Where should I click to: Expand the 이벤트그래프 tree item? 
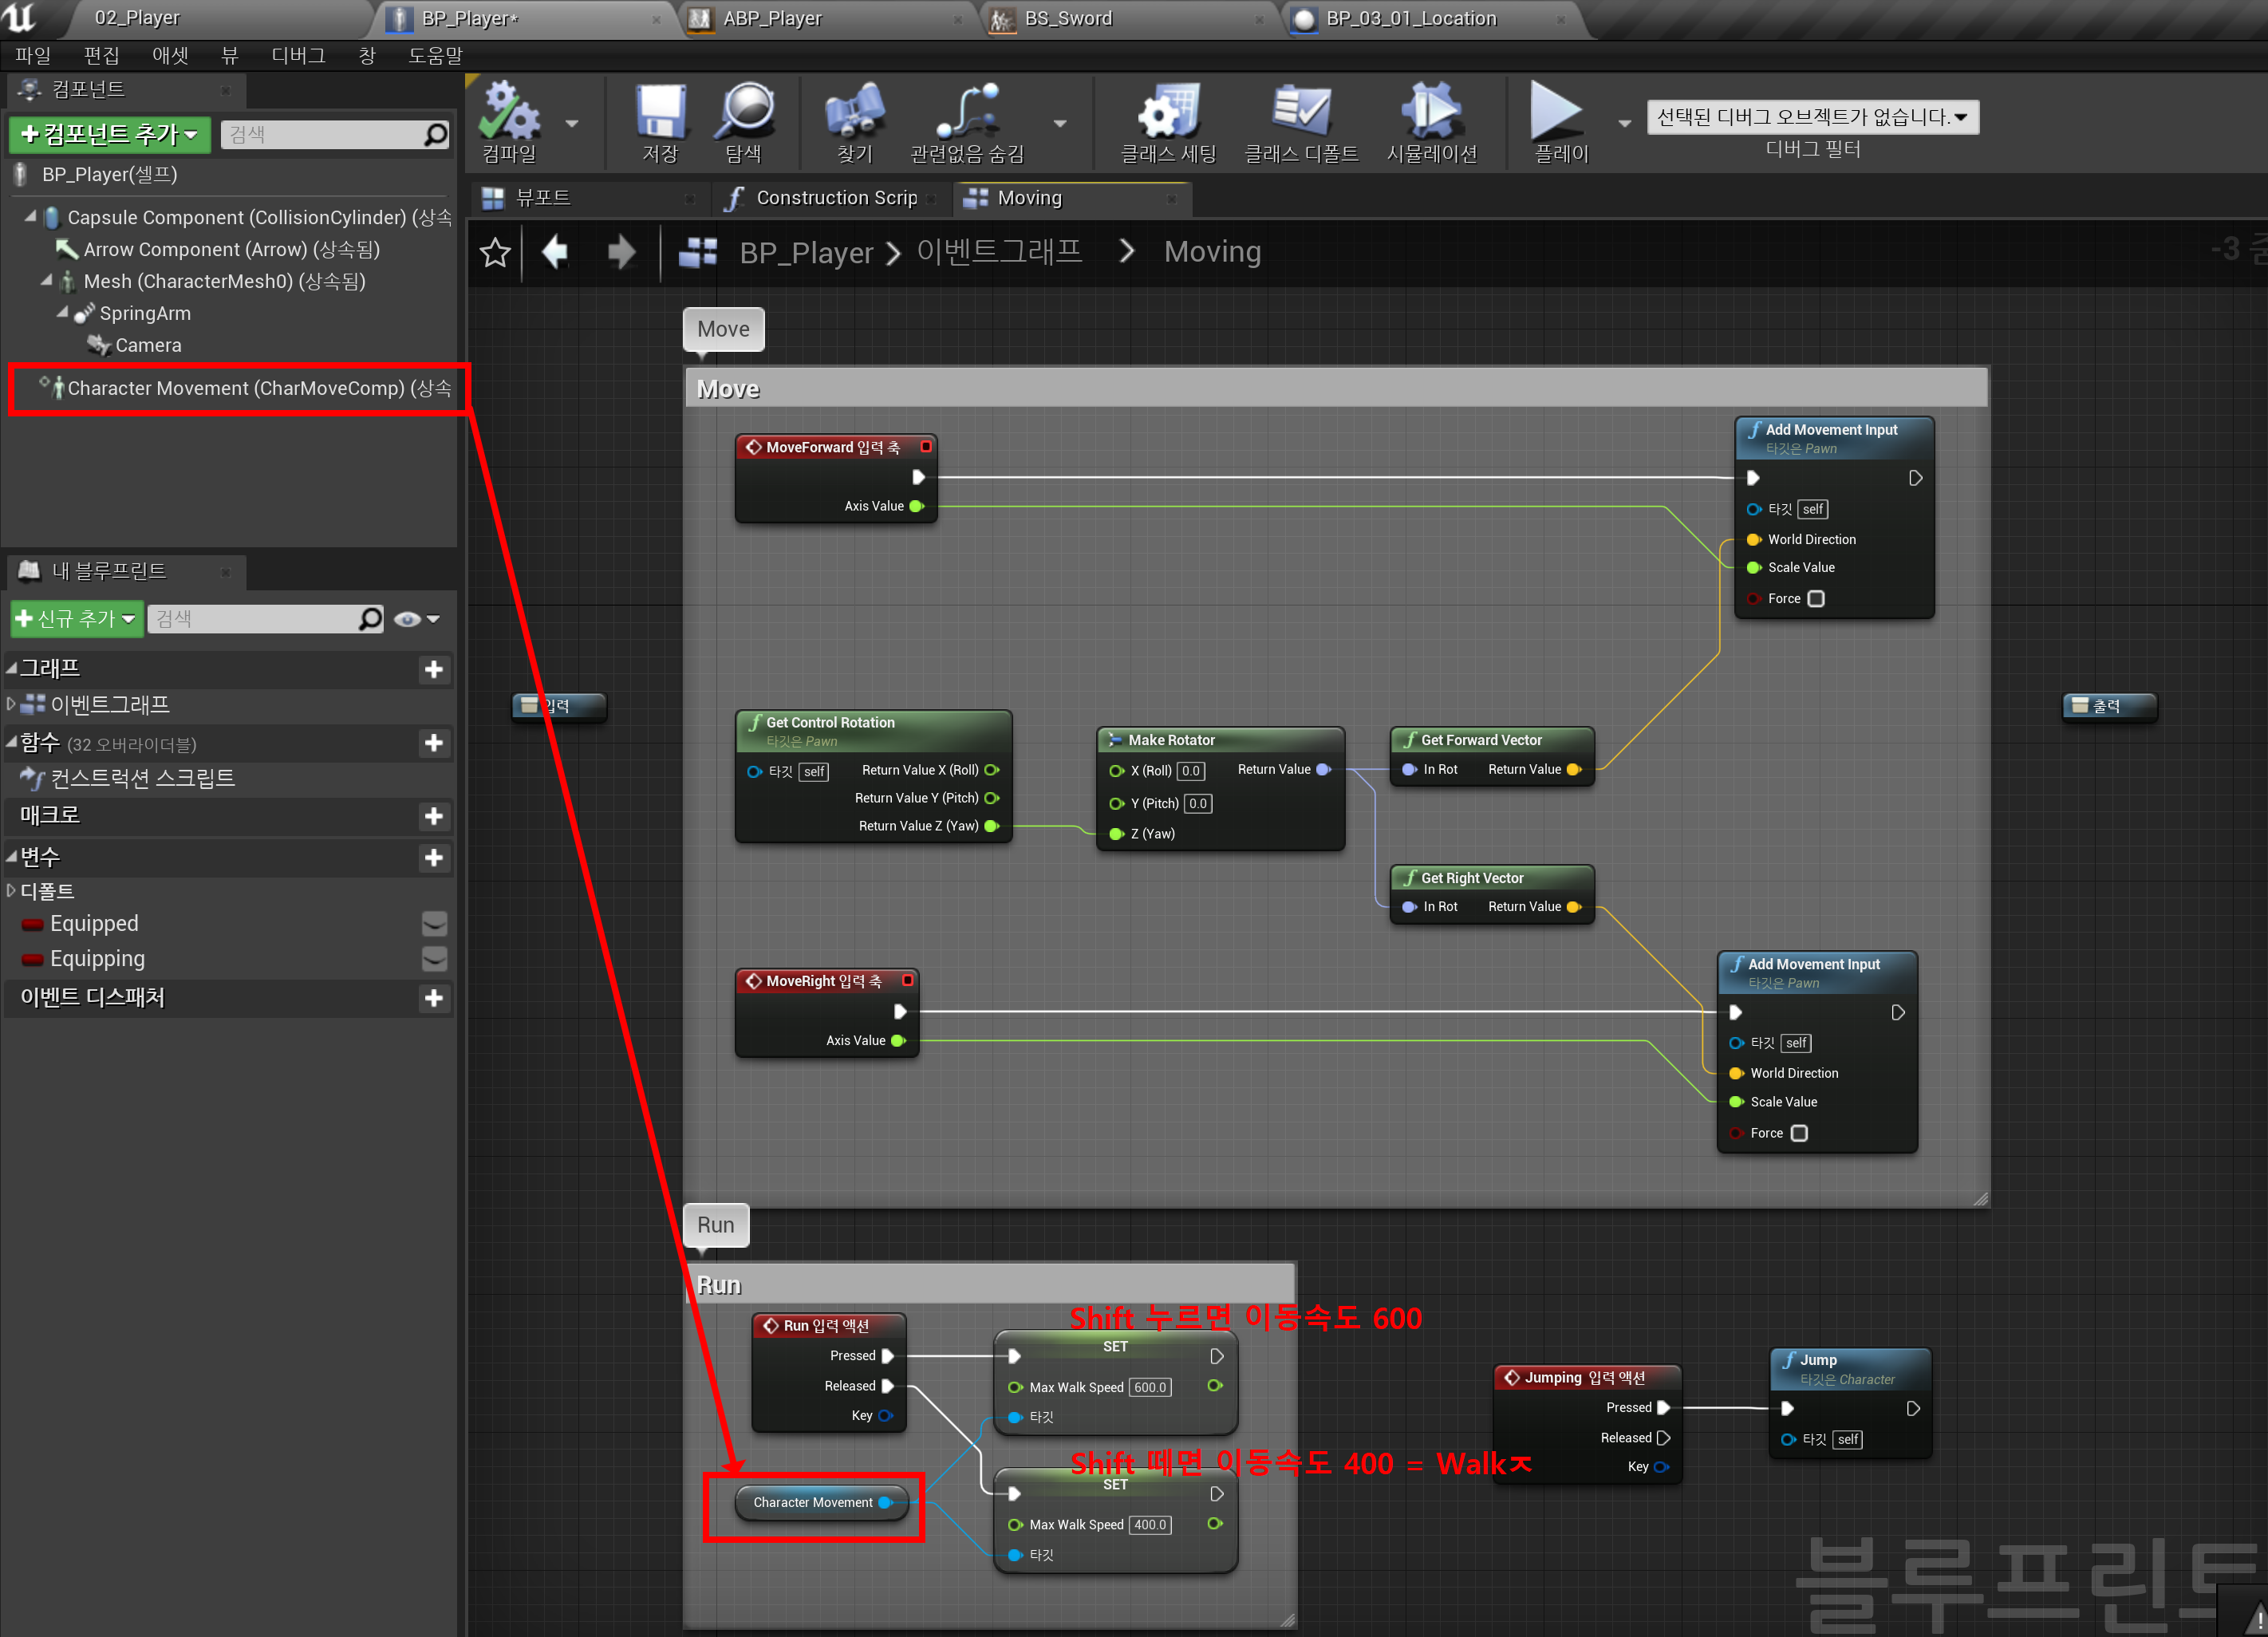(x=11, y=704)
